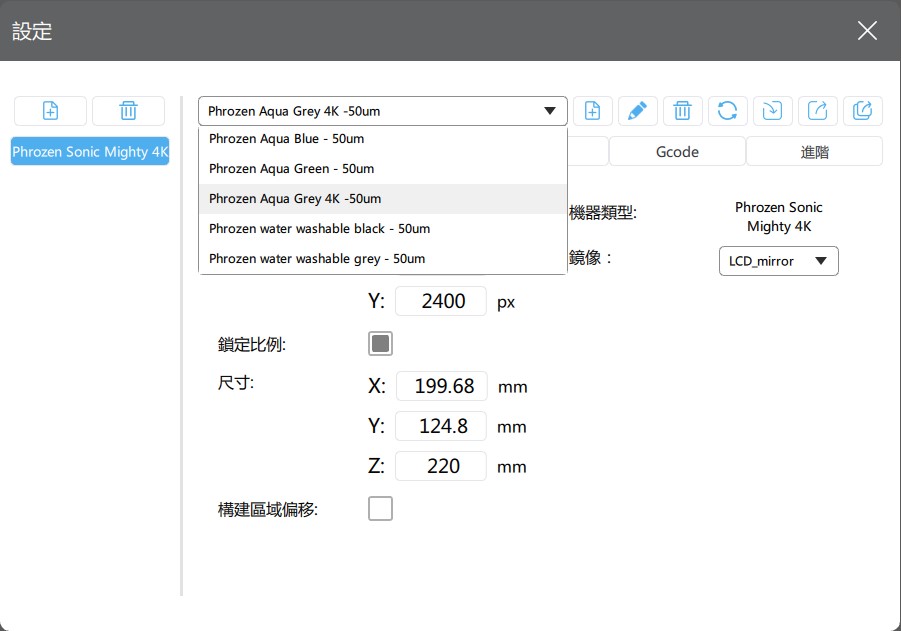Select Phrozen water washable black - 50um option
Image resolution: width=901 pixels, height=631 pixels.
tap(319, 229)
